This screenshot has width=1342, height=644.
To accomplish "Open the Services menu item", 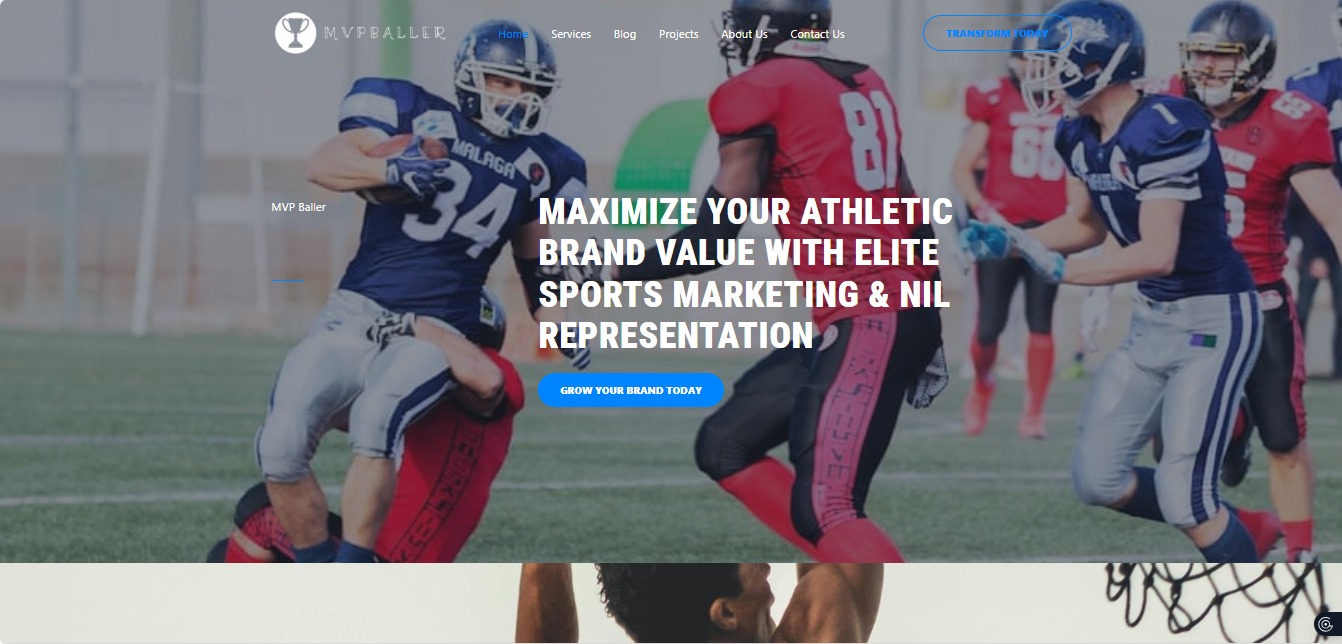I will pyautogui.click(x=571, y=34).
